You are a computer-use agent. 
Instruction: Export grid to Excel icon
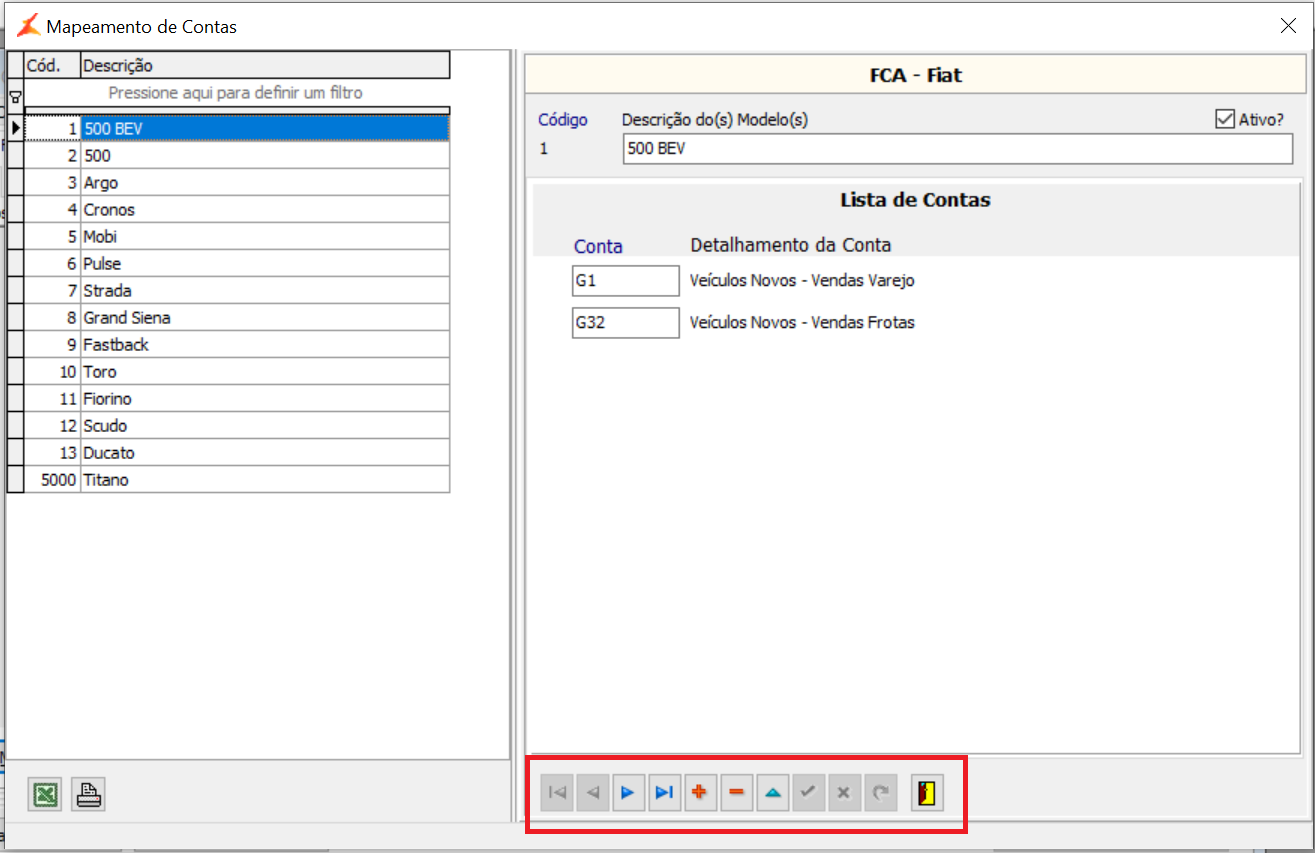[x=45, y=795]
